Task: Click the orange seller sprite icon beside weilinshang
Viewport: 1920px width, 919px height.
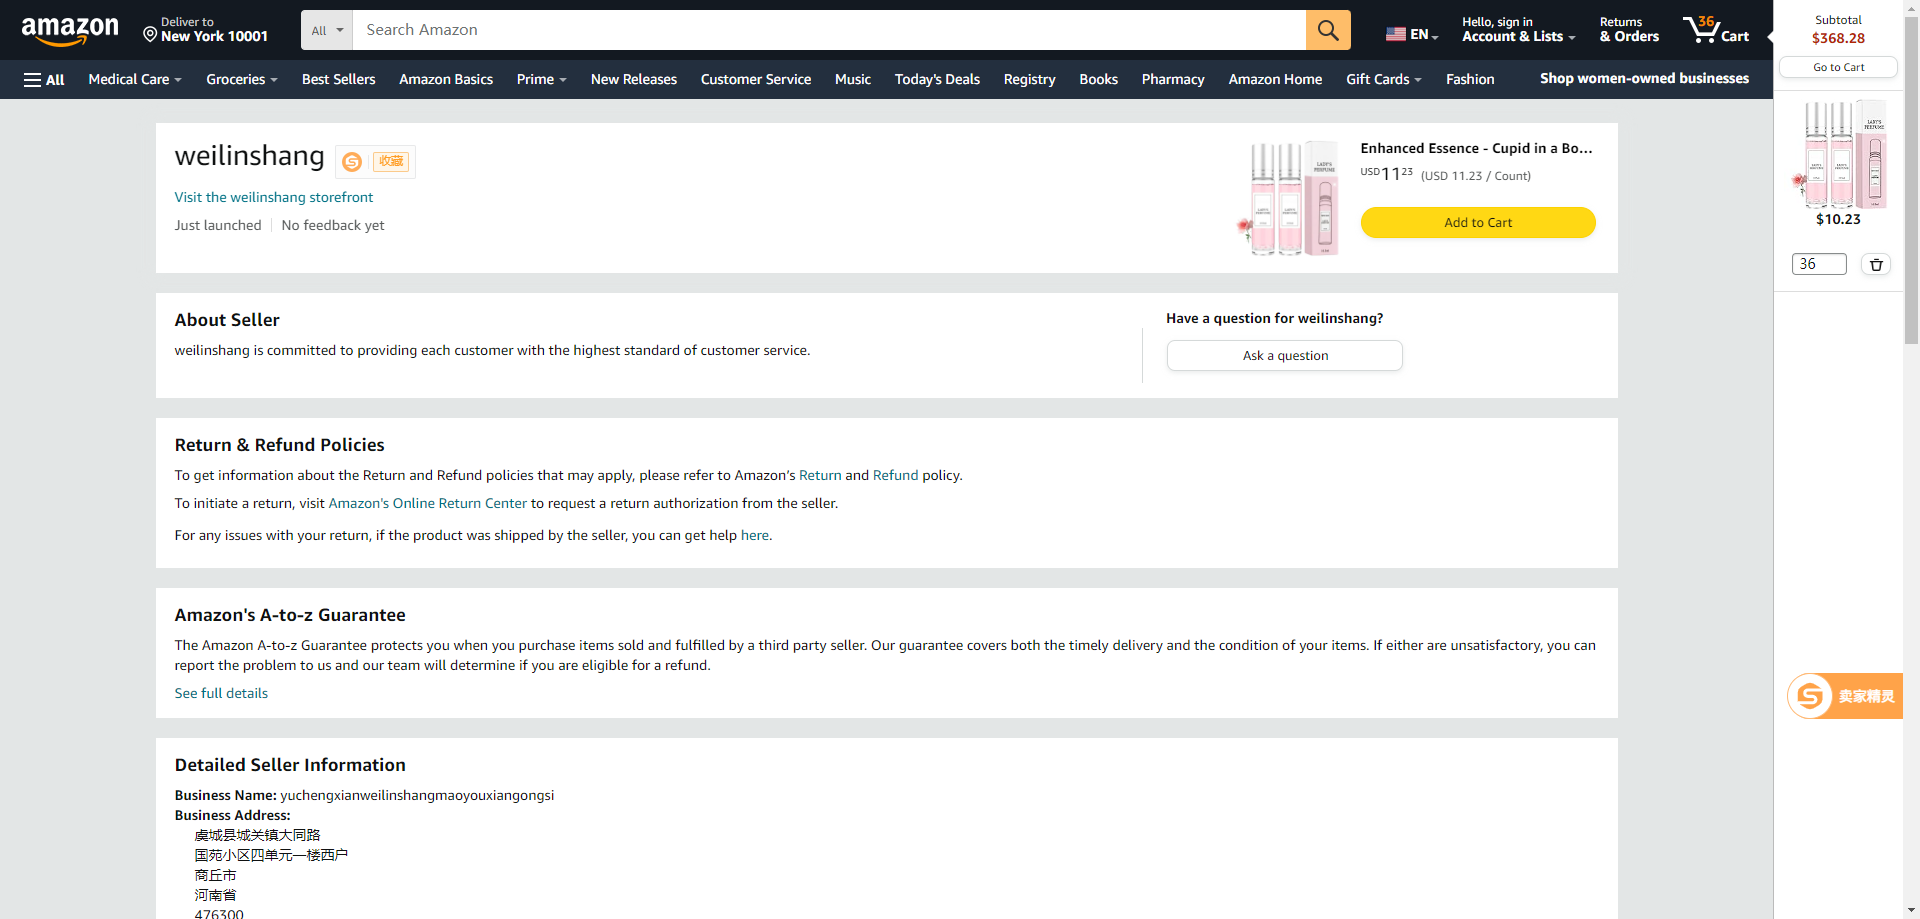Action: (352, 161)
